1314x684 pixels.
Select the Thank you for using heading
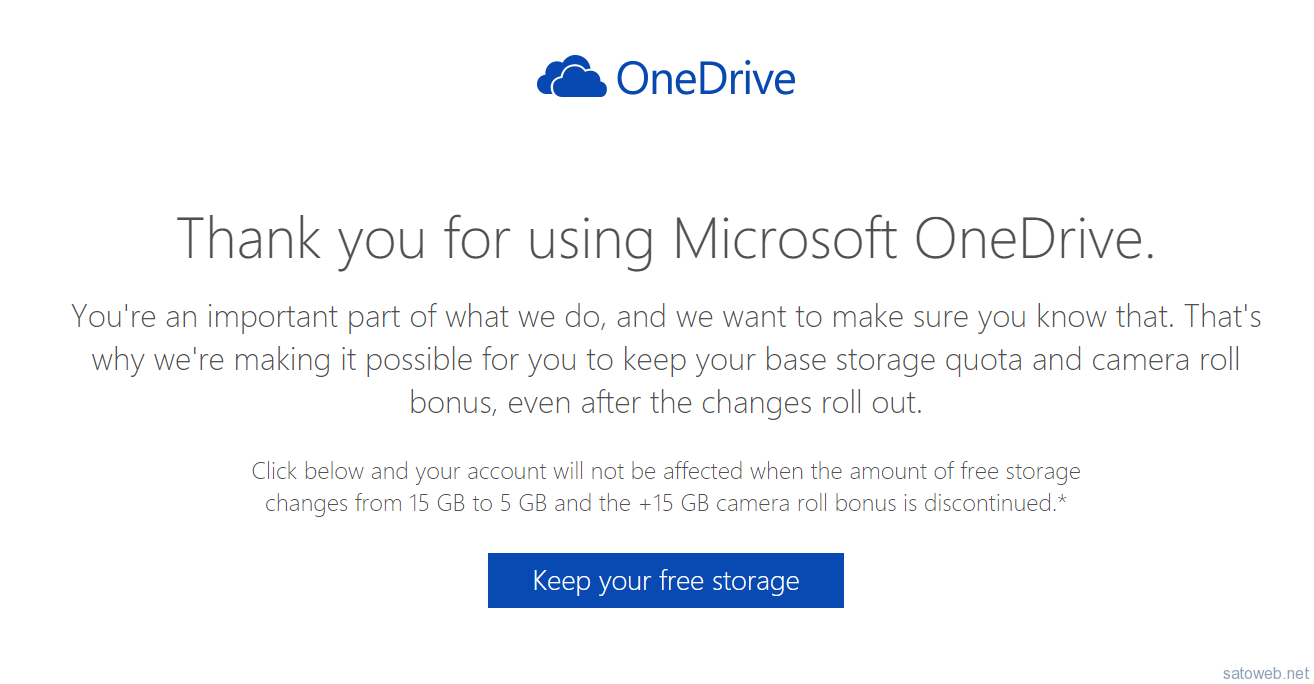click(x=666, y=239)
